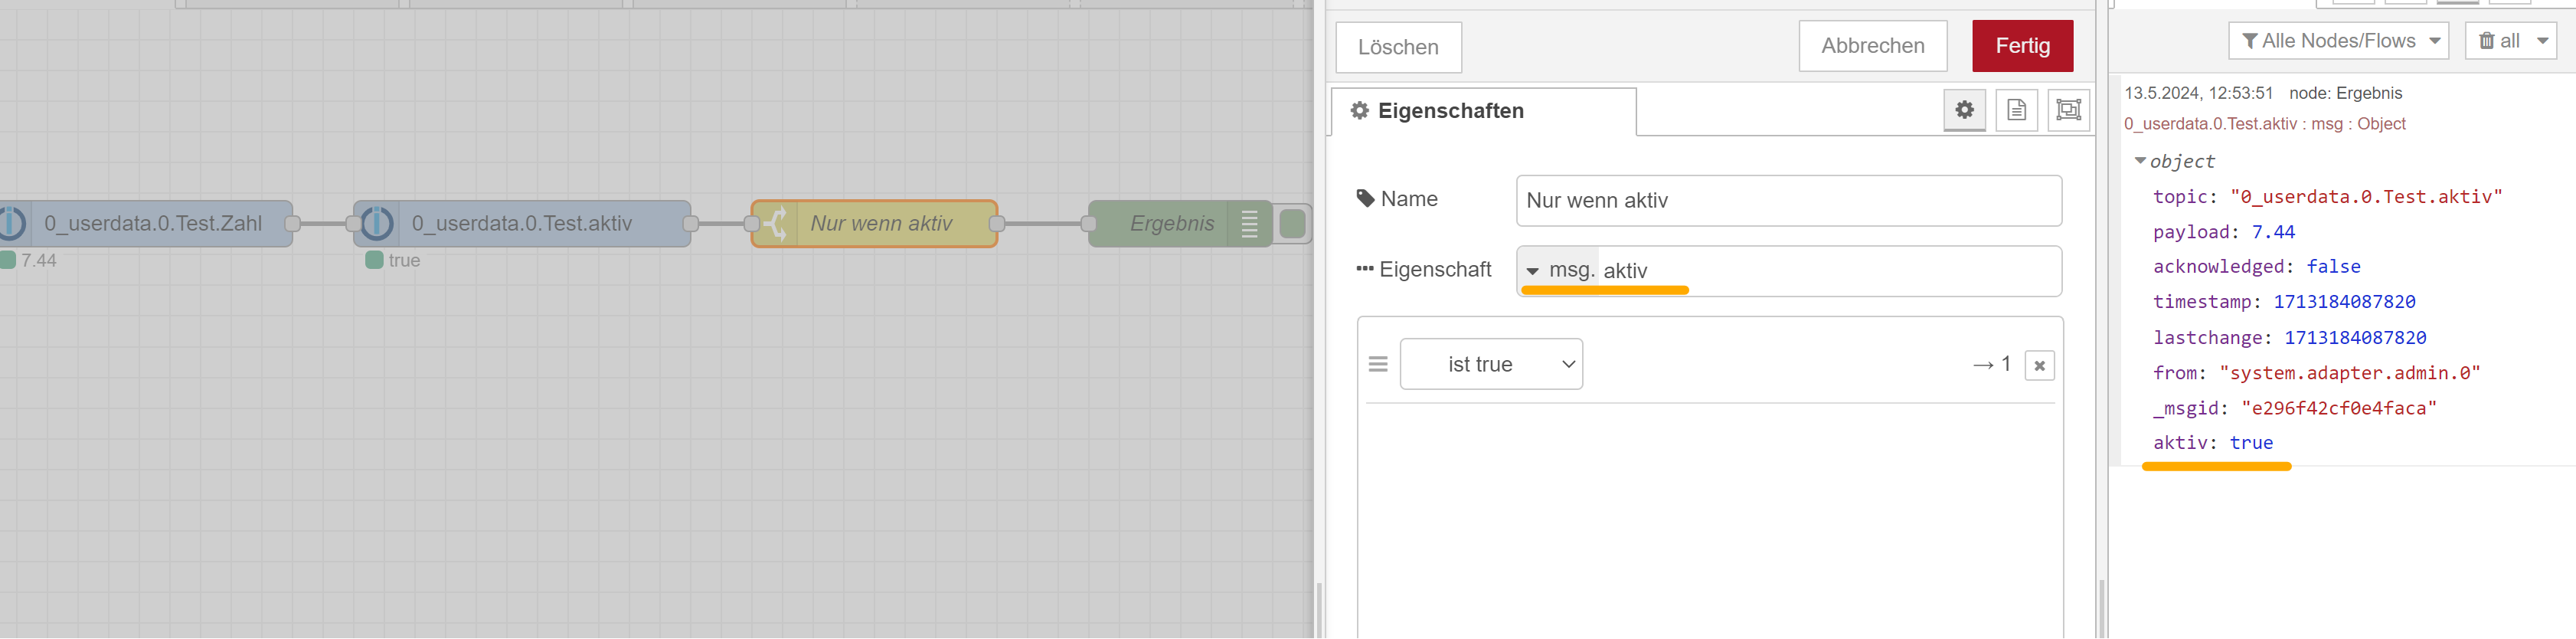Select the 0_userdata.0.Test.Zahl node
Viewport: 2576px width, 639px height.
(153, 223)
